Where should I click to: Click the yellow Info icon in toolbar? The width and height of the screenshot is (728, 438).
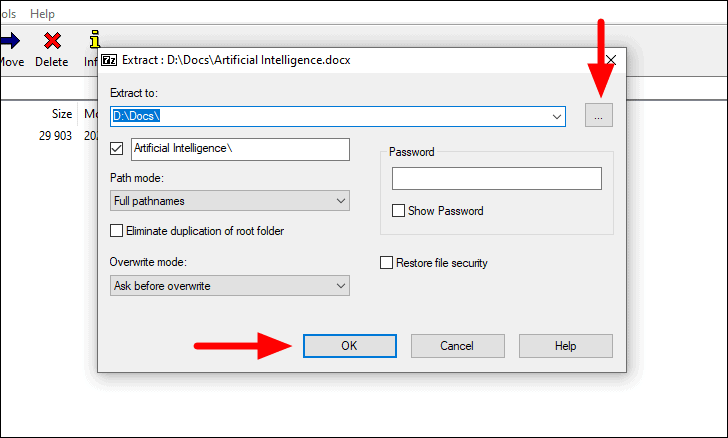(95, 39)
